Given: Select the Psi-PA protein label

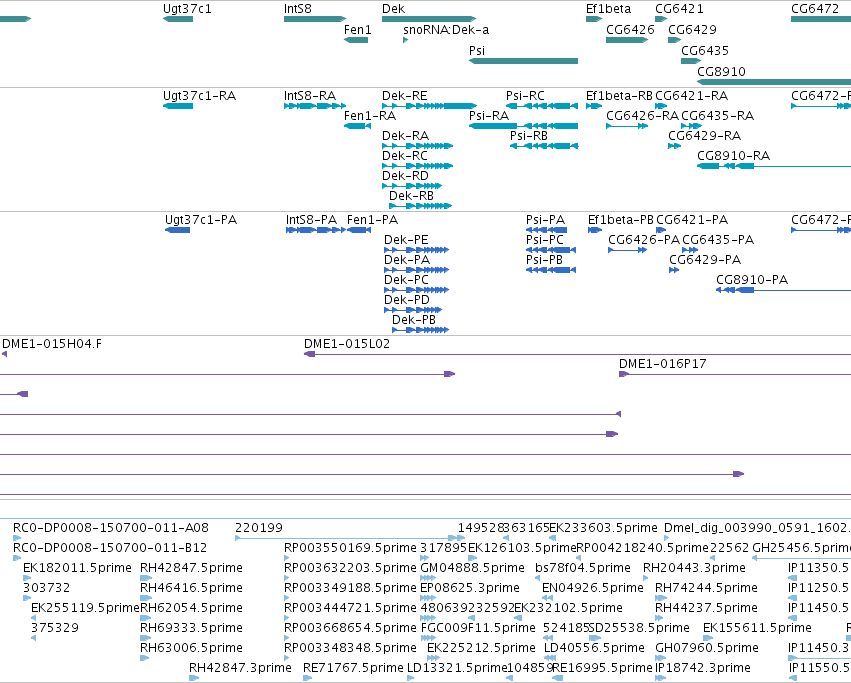Looking at the screenshot, I should [545, 219].
